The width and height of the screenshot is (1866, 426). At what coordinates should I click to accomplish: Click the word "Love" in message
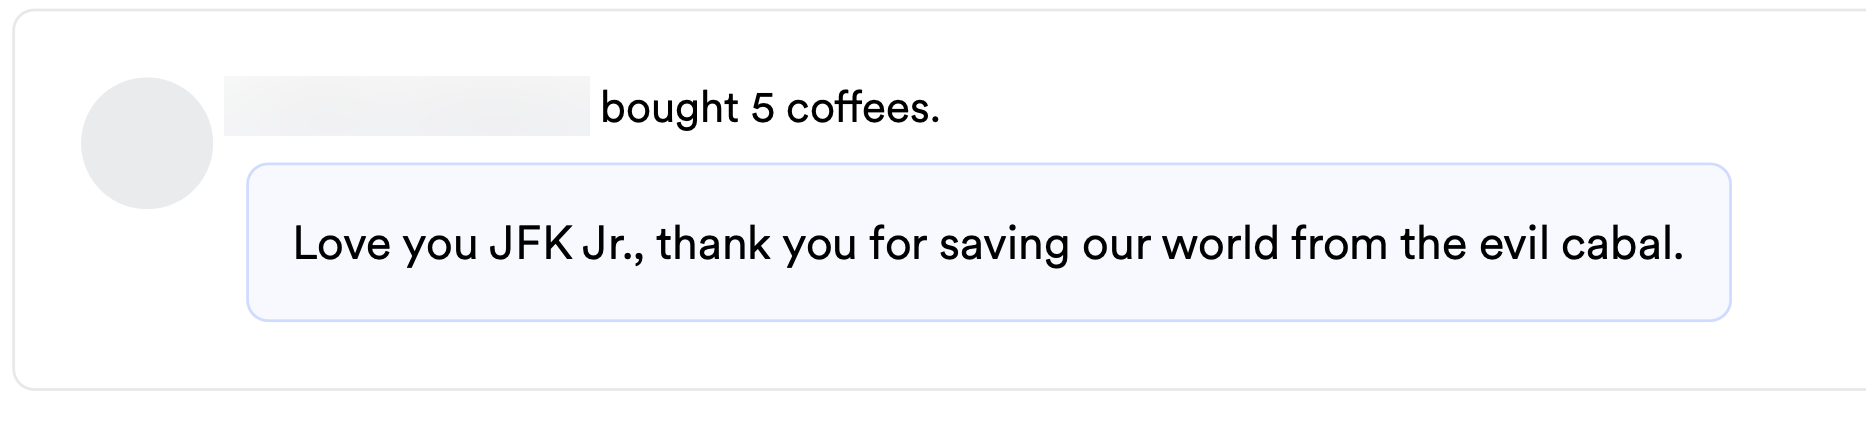point(341,244)
